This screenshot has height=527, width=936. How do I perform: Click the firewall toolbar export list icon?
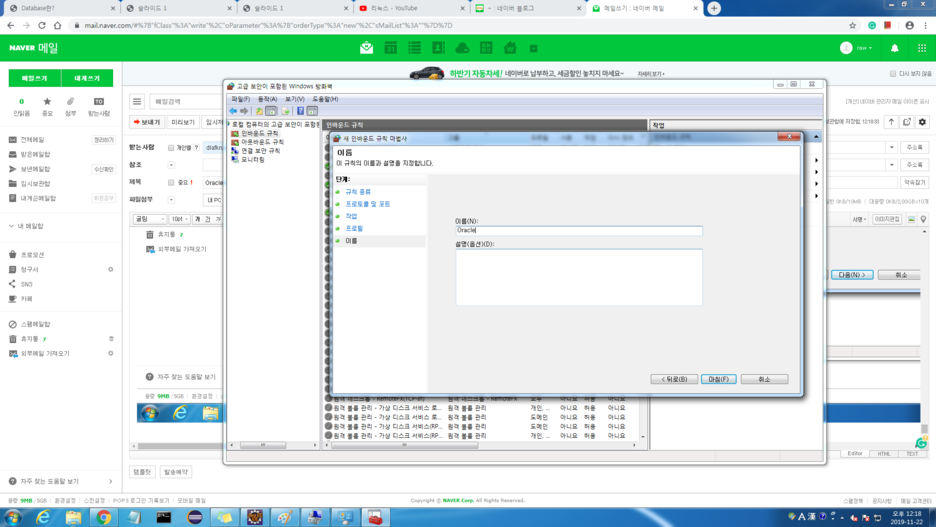pyautogui.click(x=285, y=111)
